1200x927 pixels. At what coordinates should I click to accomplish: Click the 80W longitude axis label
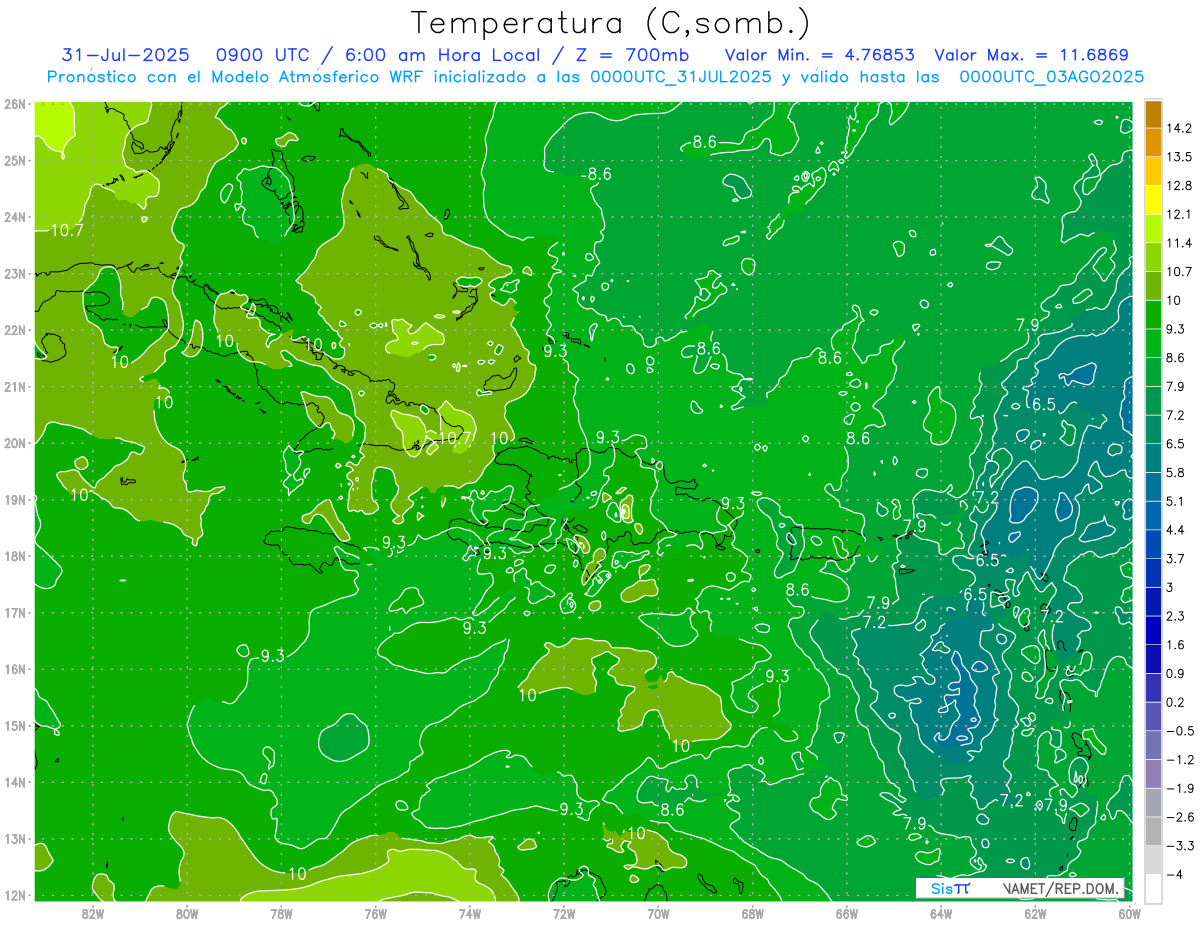186,913
